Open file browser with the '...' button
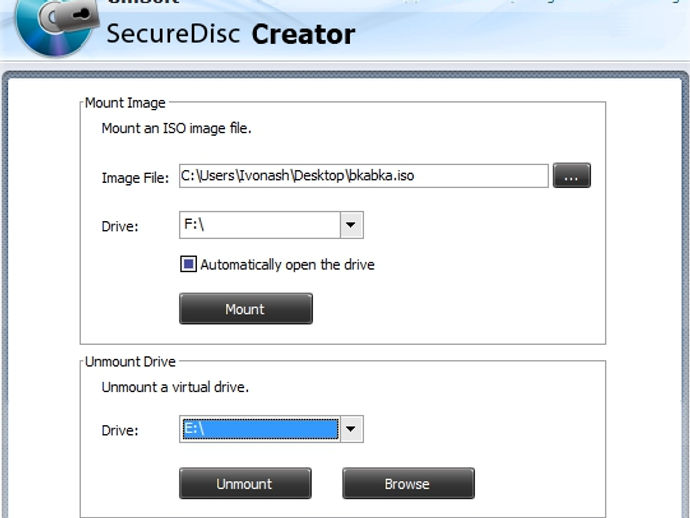Viewport: 690px width, 518px height. 572,176
